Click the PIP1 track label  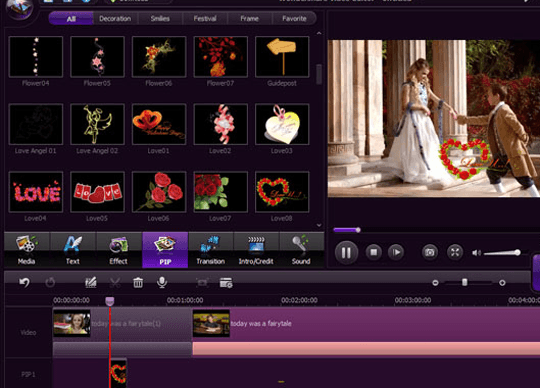point(28,374)
